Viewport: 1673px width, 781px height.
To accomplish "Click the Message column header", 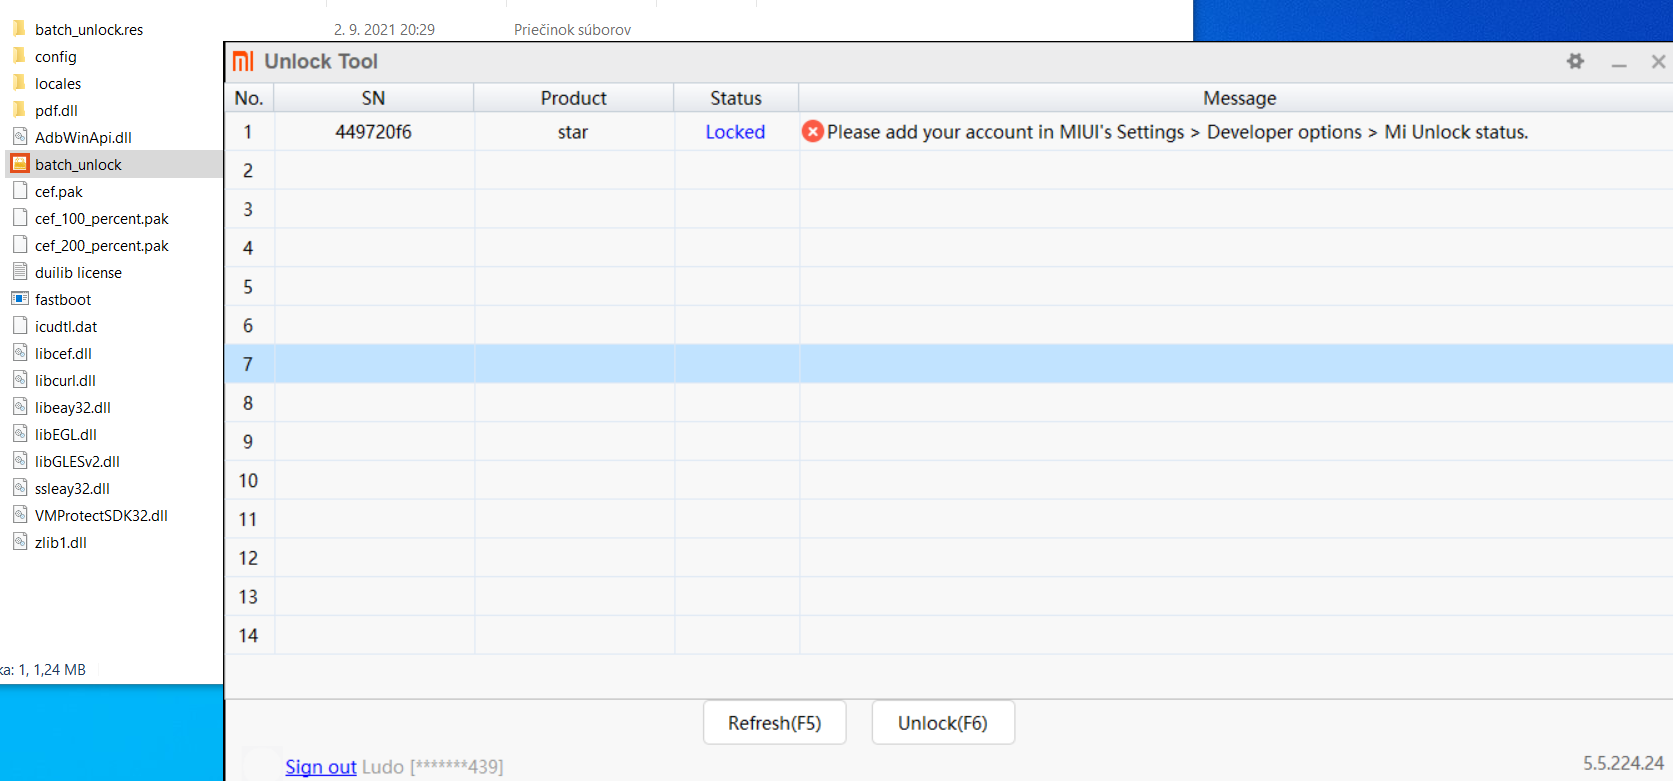I will pyautogui.click(x=1239, y=98).
